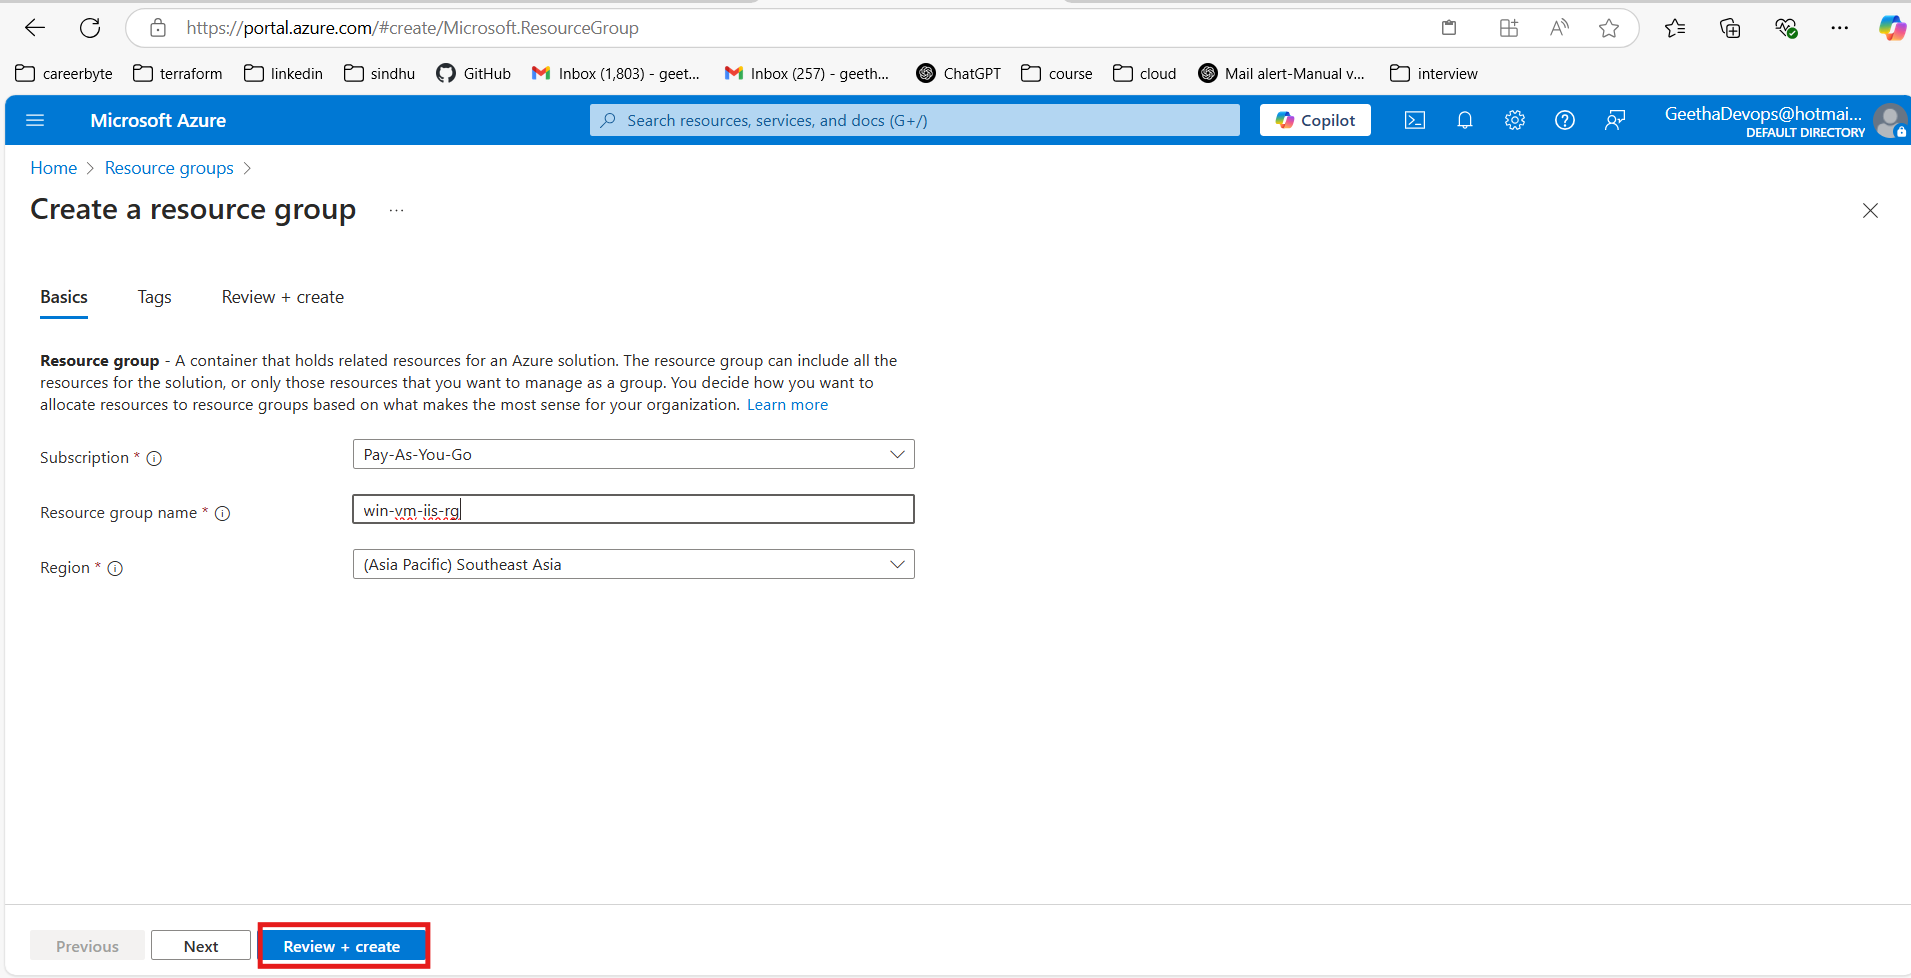Open the ellipsis menu next to page title
1911x978 pixels.
coord(396,211)
